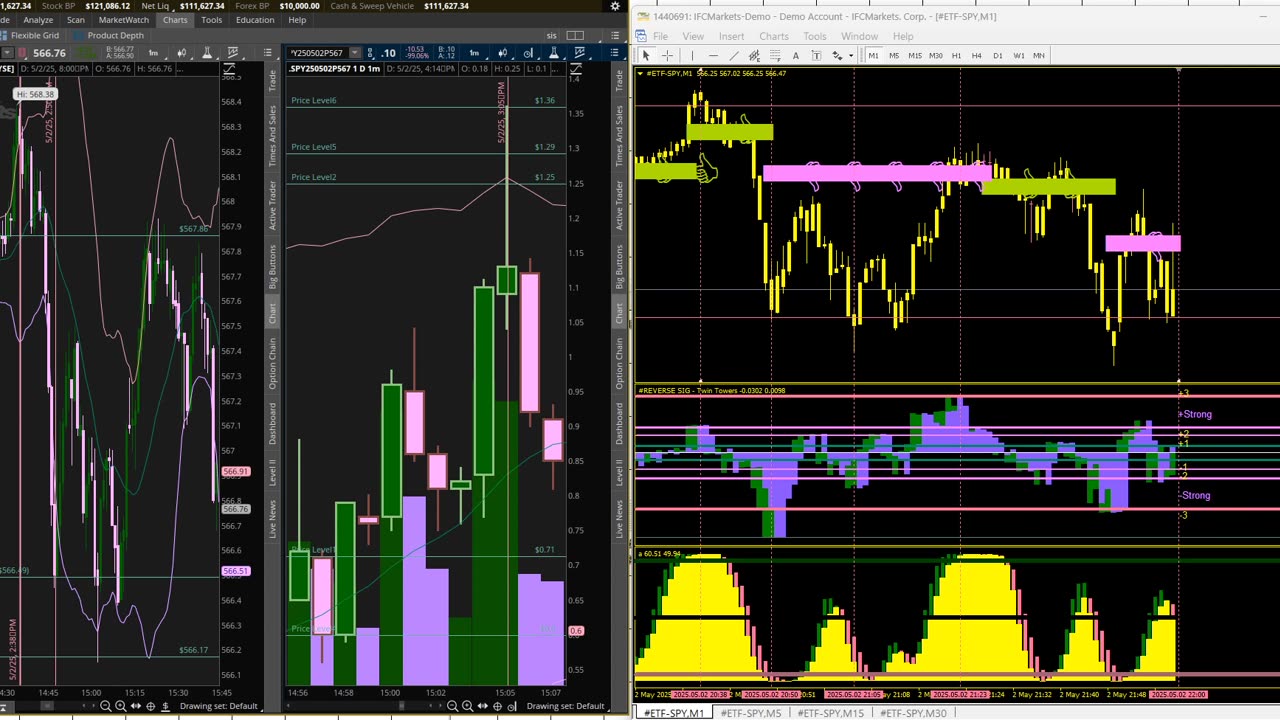The image size is (1280, 720).
Task: Choose the trendline drawing tool
Action: tap(734, 55)
